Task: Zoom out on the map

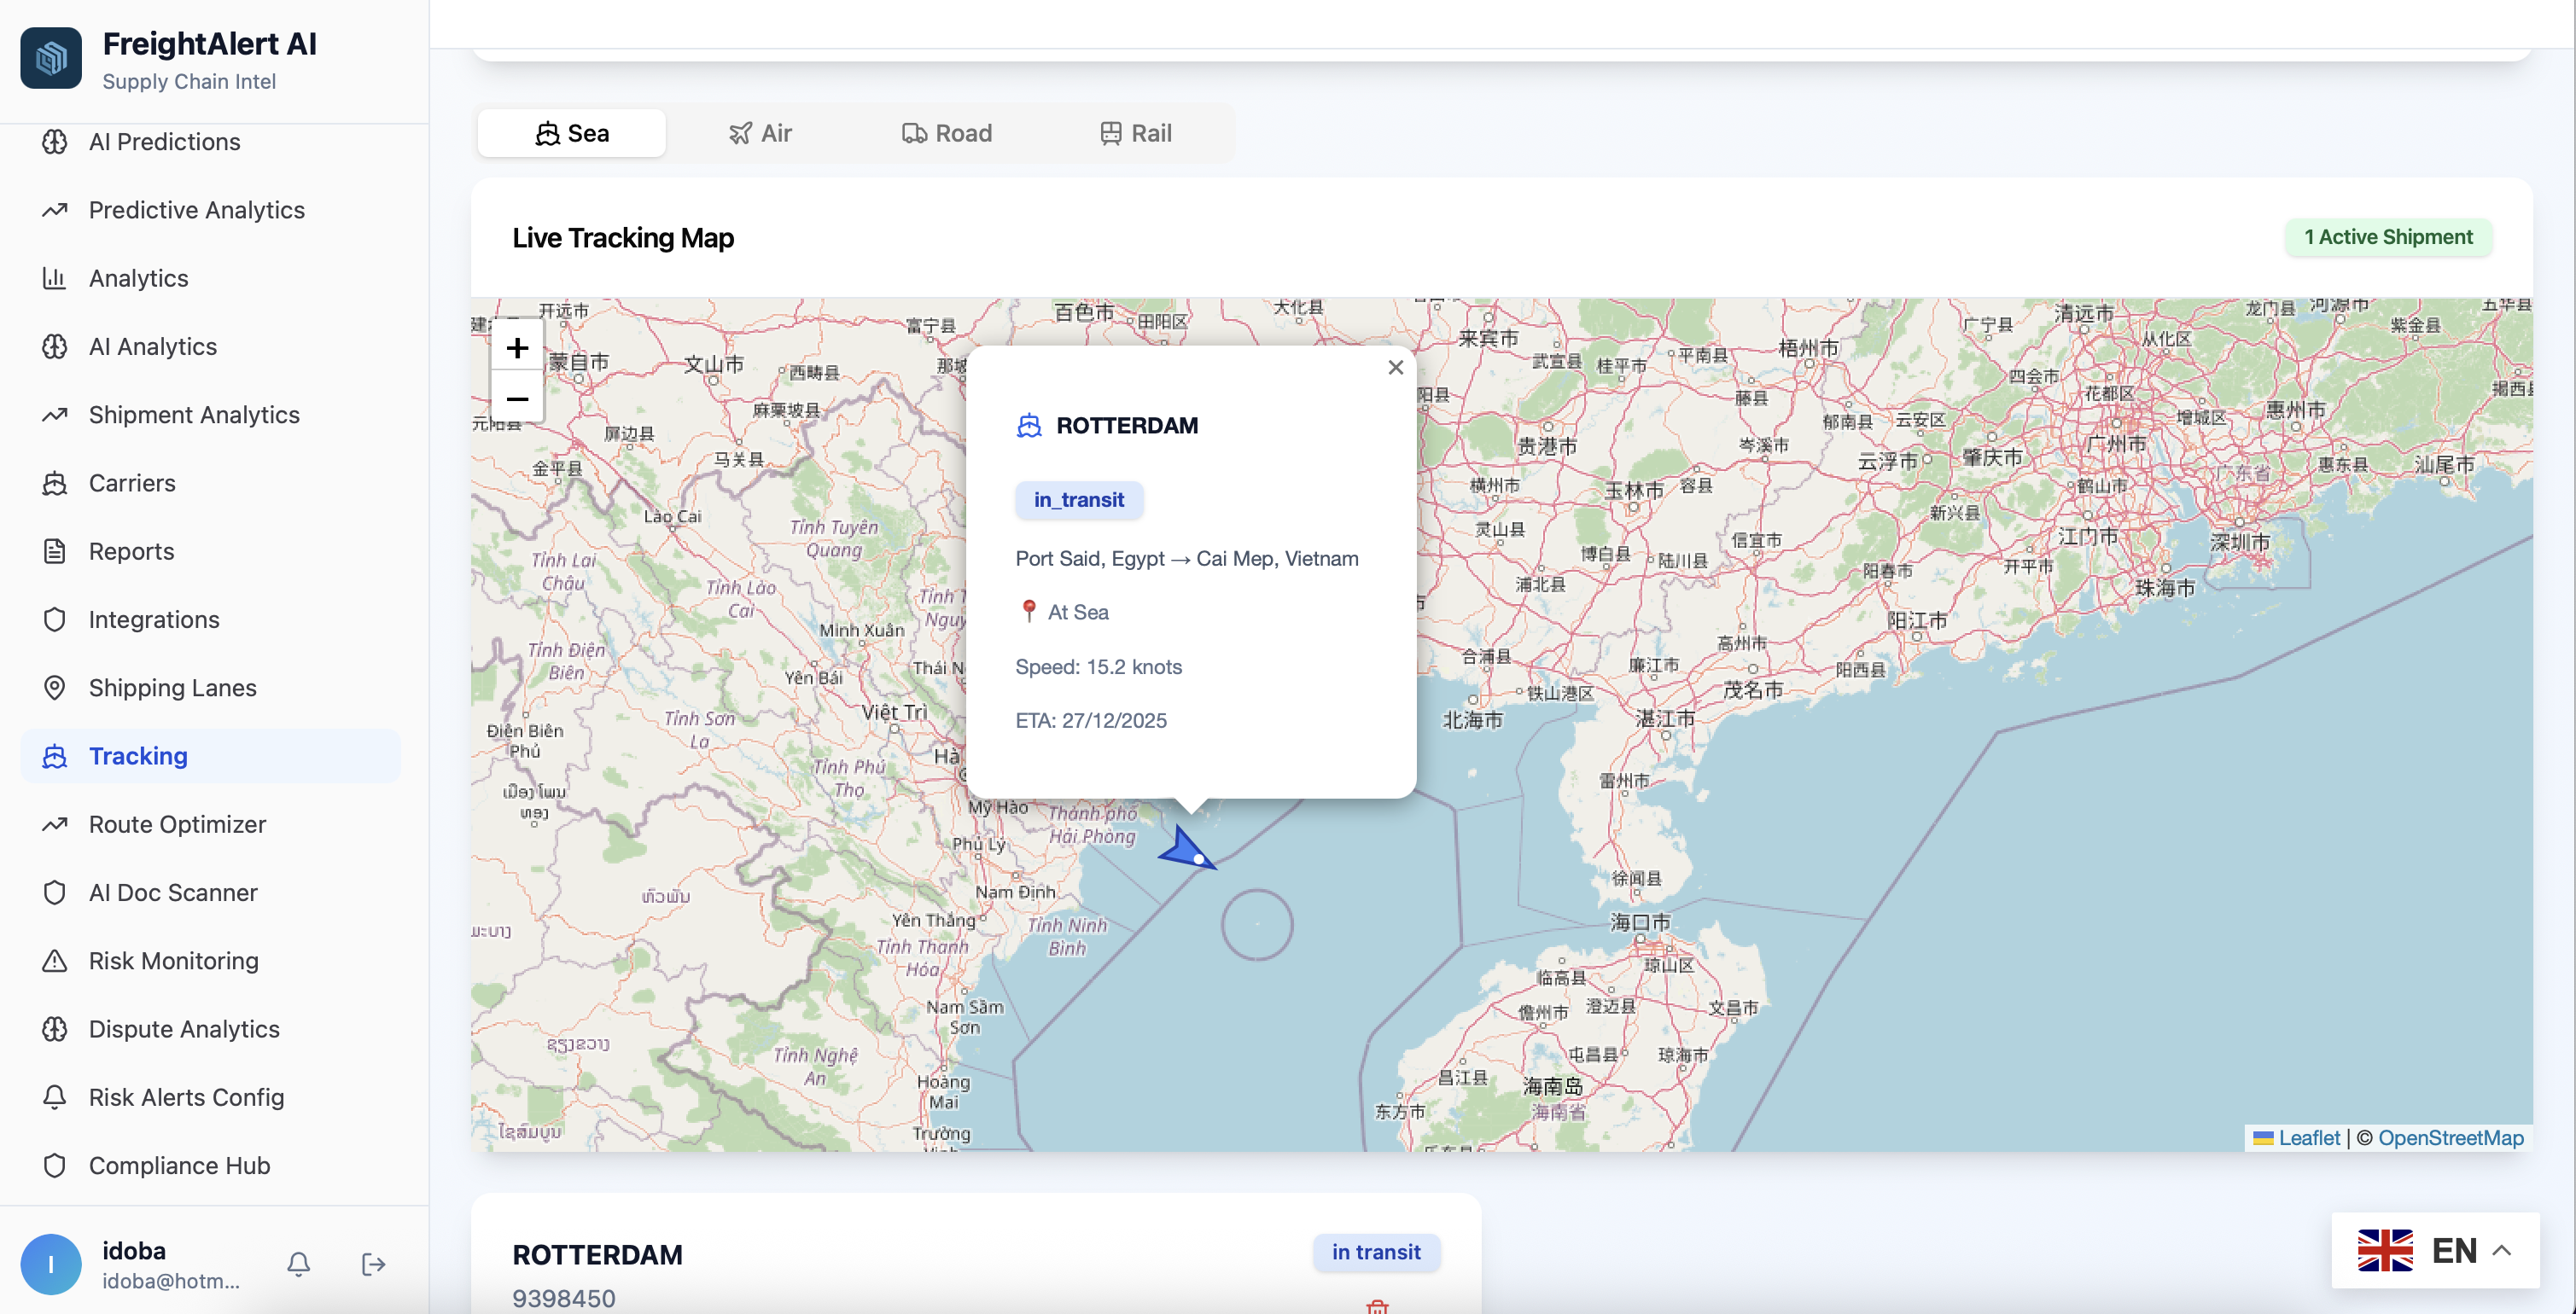Action: 517,398
